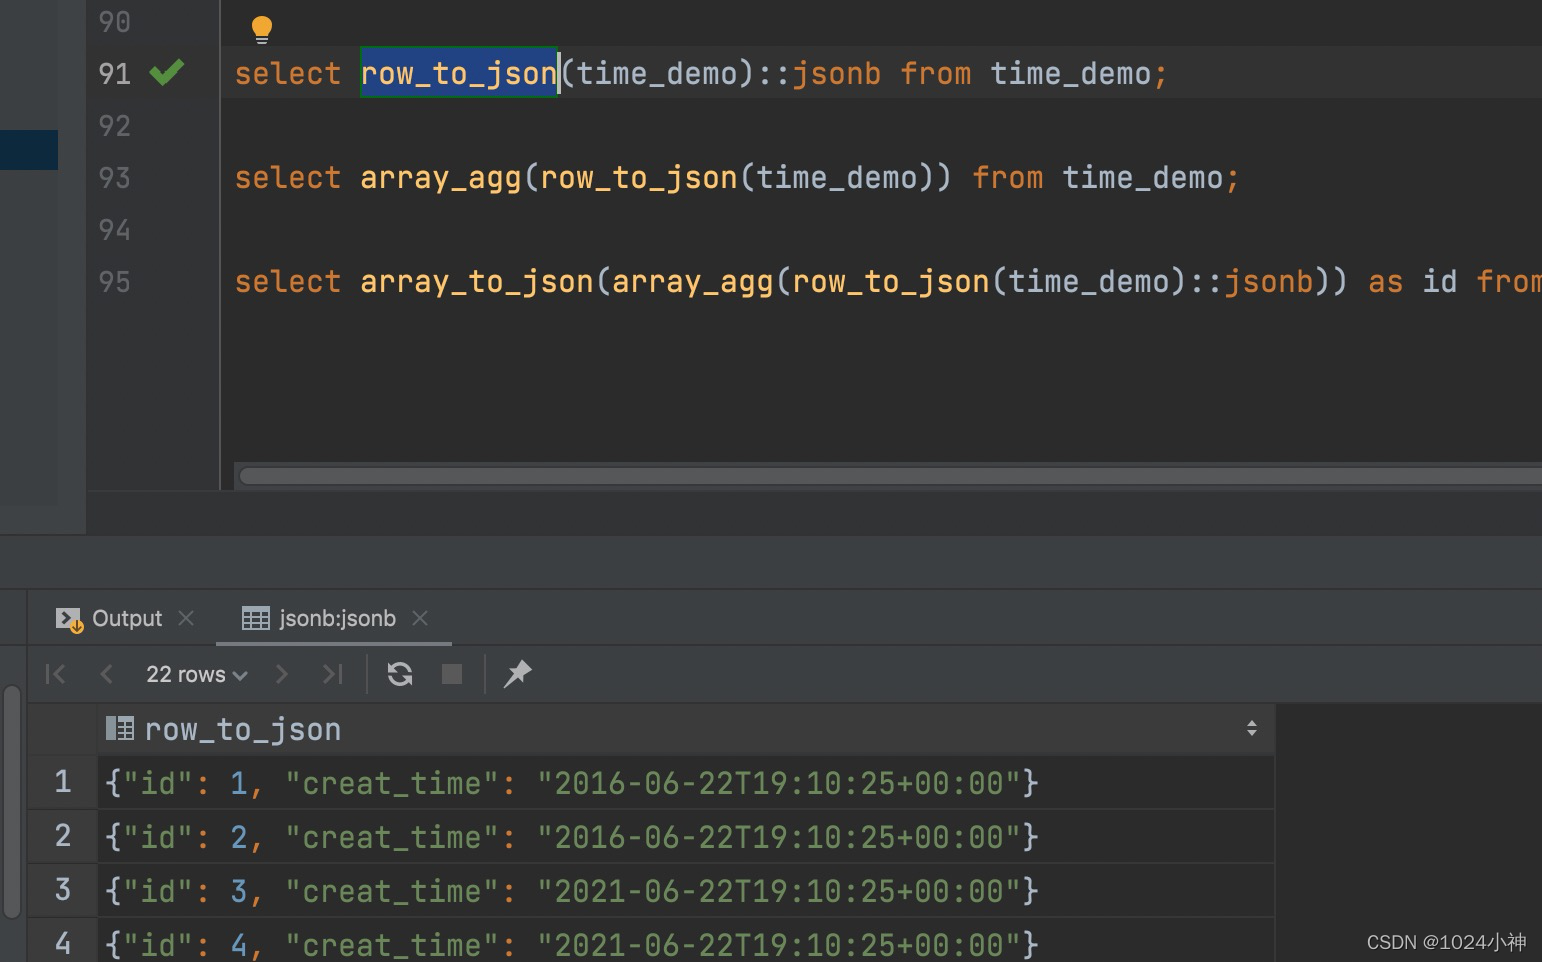Go to the previous page of results
The width and height of the screenshot is (1542, 962).
[106, 674]
